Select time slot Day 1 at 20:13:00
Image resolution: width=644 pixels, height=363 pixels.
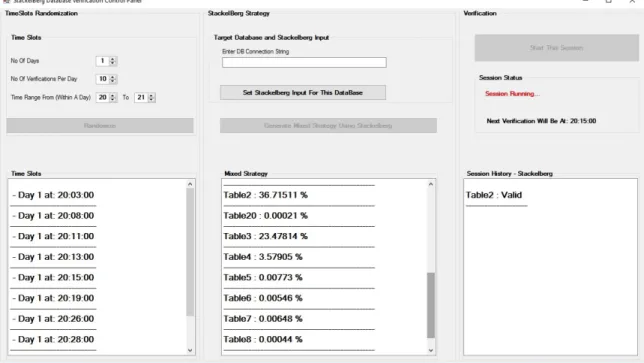pyautogui.click(x=53, y=257)
